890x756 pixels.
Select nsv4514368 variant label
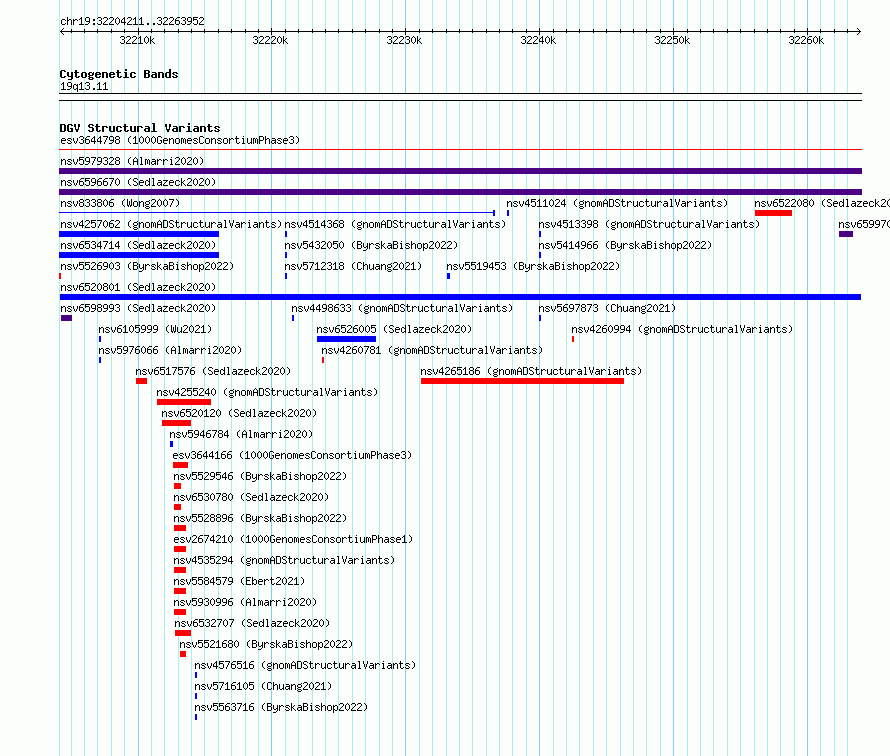tap(394, 224)
